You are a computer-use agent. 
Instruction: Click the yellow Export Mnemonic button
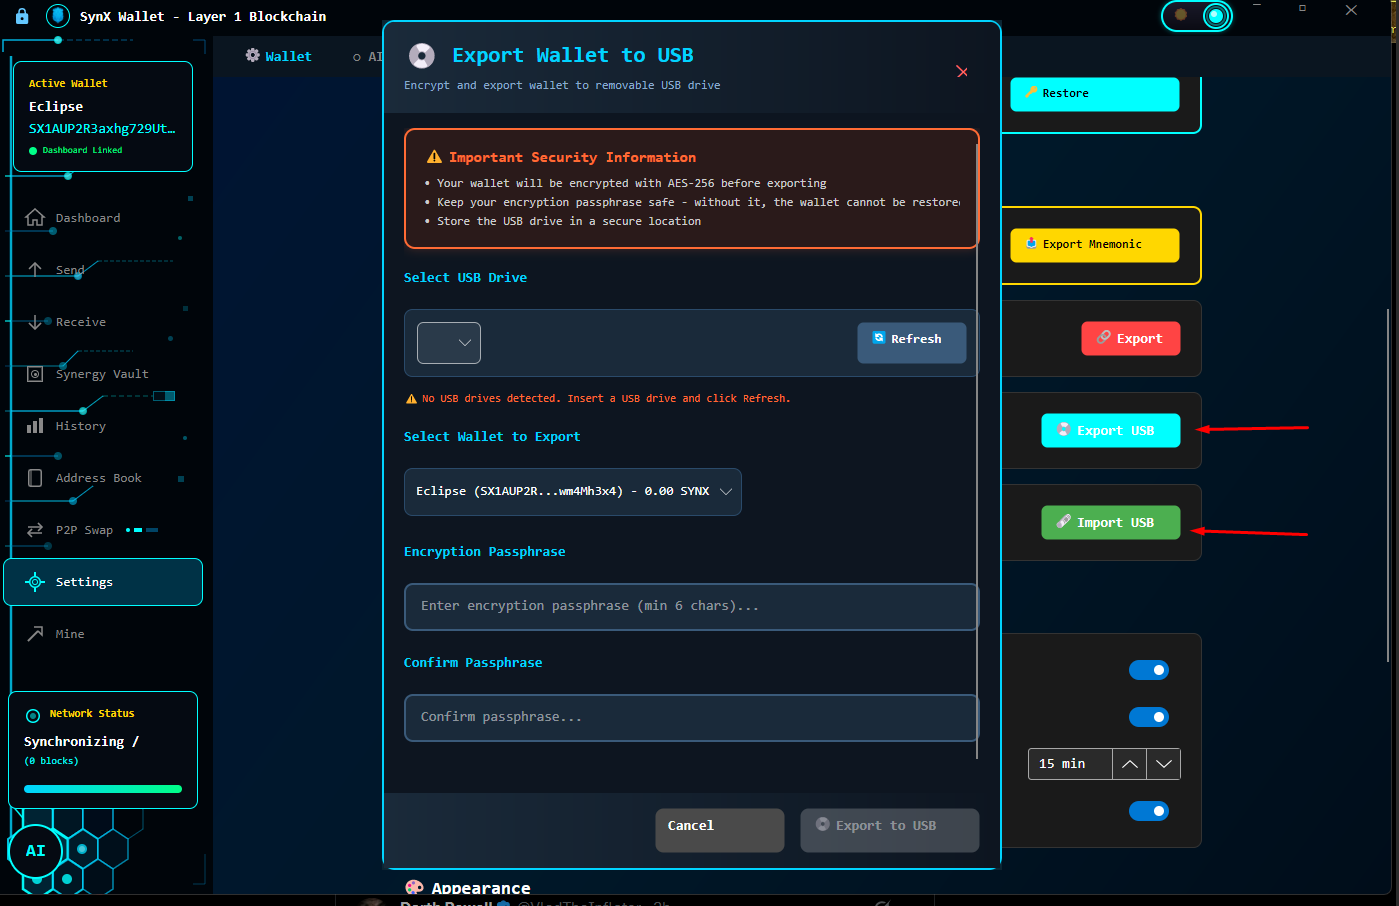coord(1095,245)
